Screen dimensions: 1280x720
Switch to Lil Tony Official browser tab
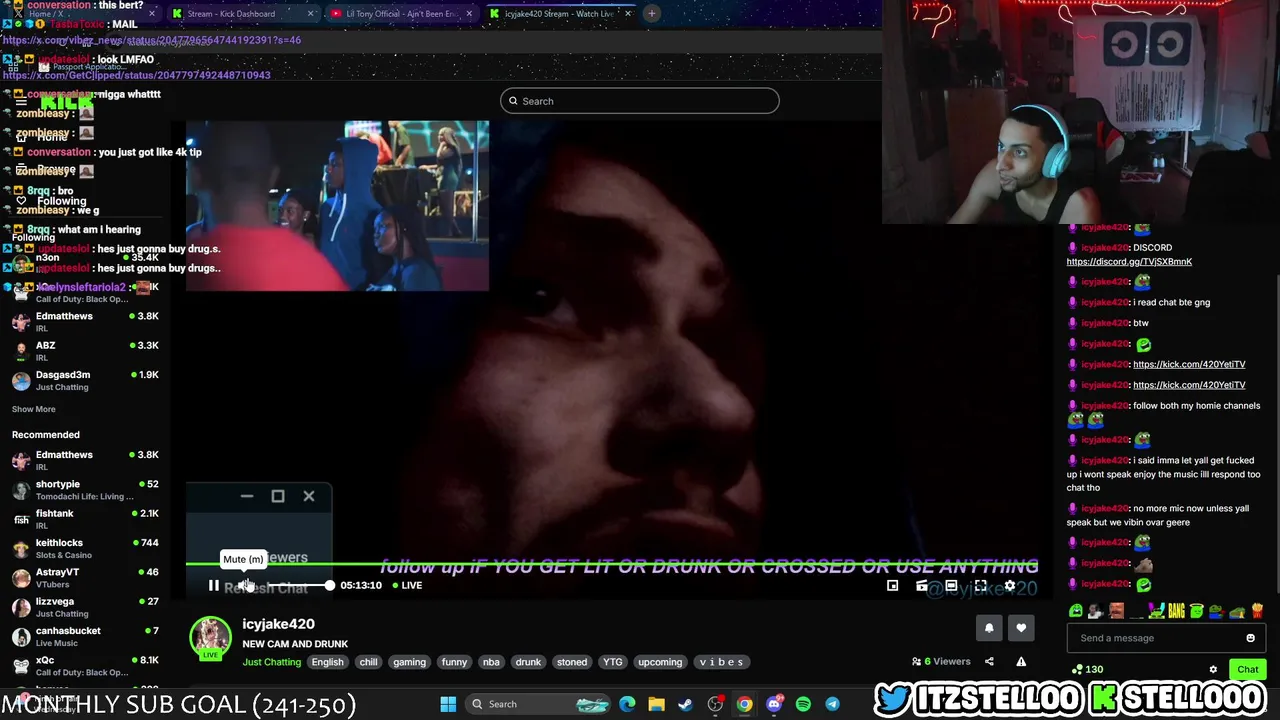pos(401,14)
